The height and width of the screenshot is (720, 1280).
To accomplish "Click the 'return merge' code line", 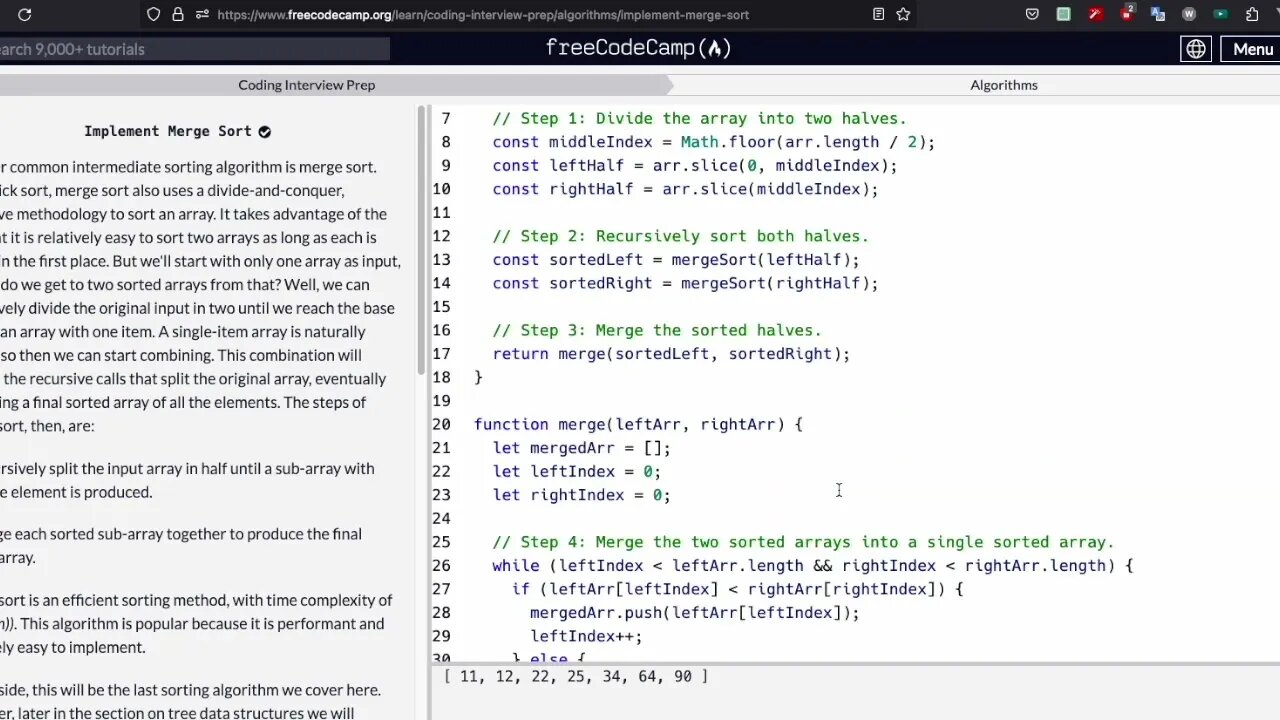I will (671, 353).
